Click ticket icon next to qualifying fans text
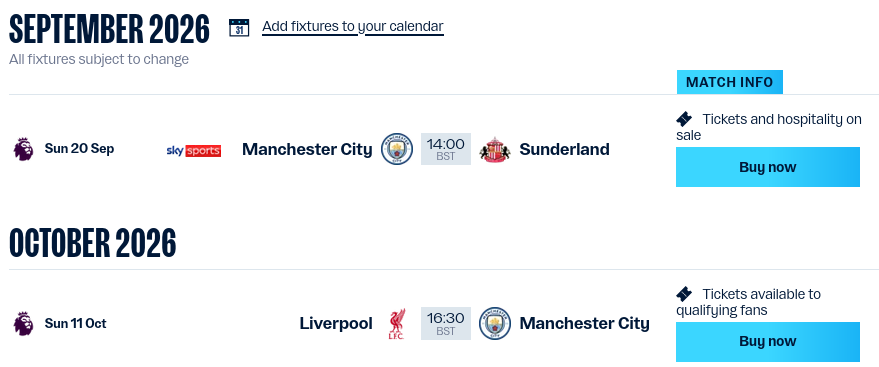This screenshot has width=879, height=367. point(684,294)
